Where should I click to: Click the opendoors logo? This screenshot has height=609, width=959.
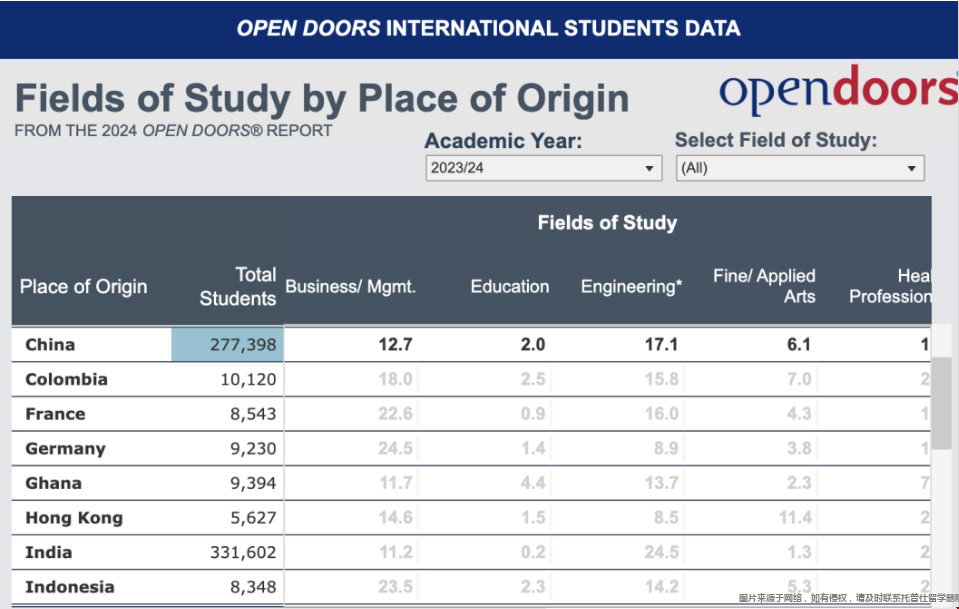click(837, 92)
